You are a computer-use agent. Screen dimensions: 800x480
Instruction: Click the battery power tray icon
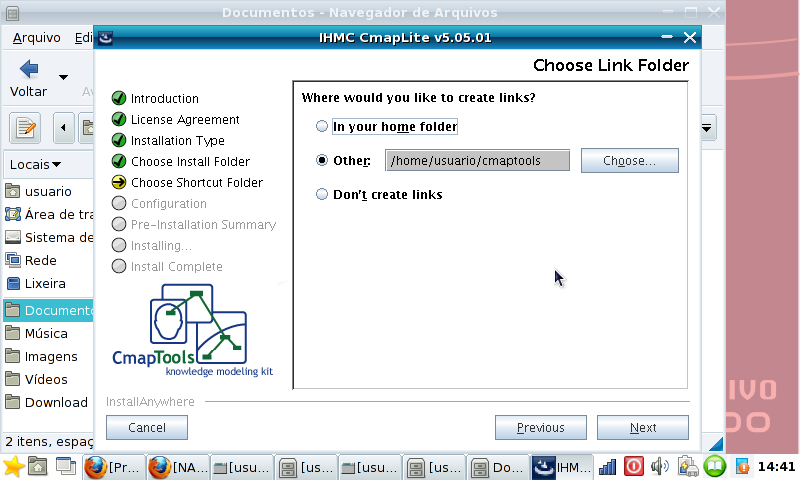[x=688, y=466]
